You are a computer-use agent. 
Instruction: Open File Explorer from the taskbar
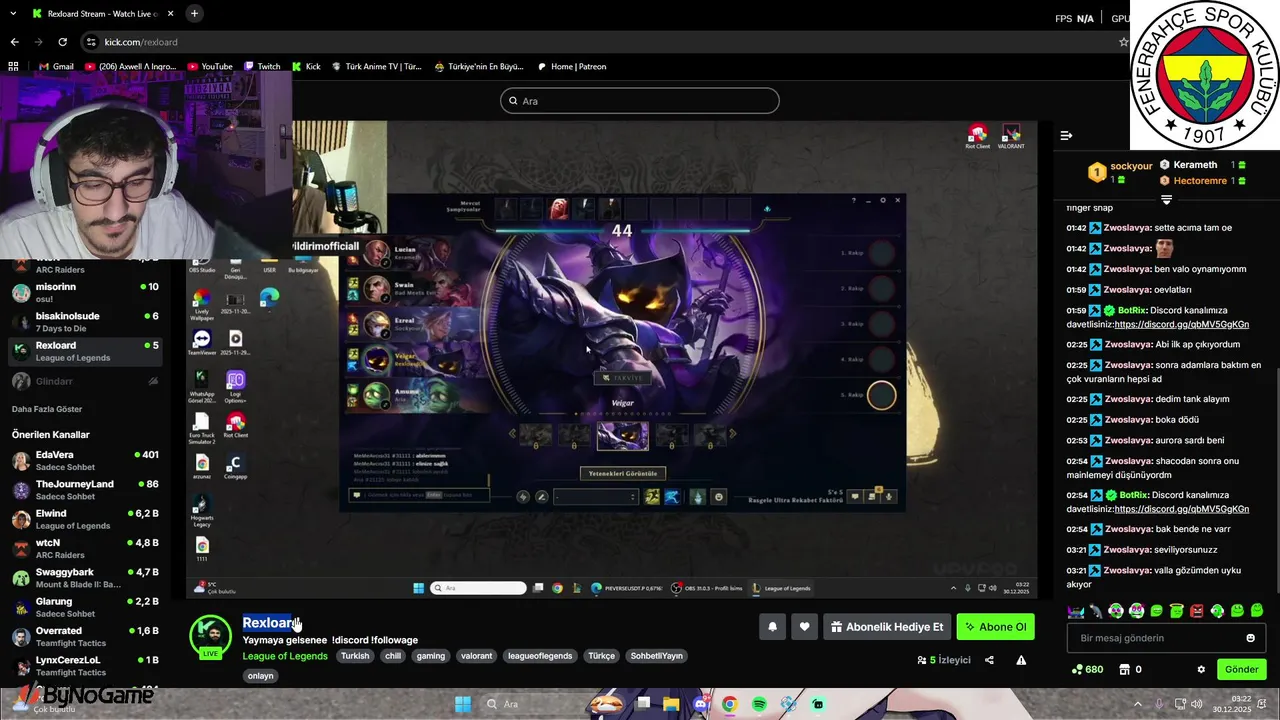click(671, 704)
